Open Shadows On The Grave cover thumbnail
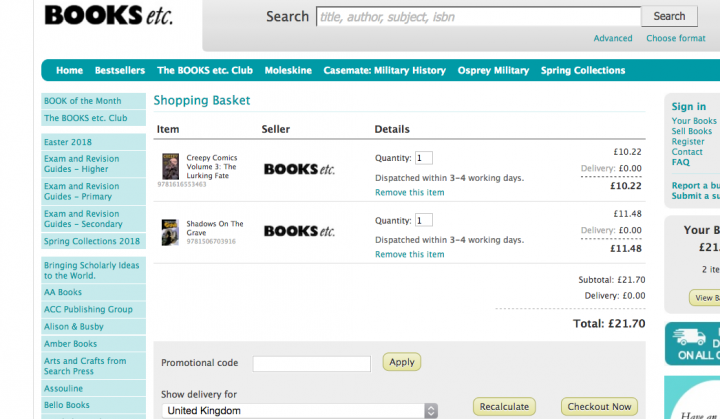 [170, 231]
